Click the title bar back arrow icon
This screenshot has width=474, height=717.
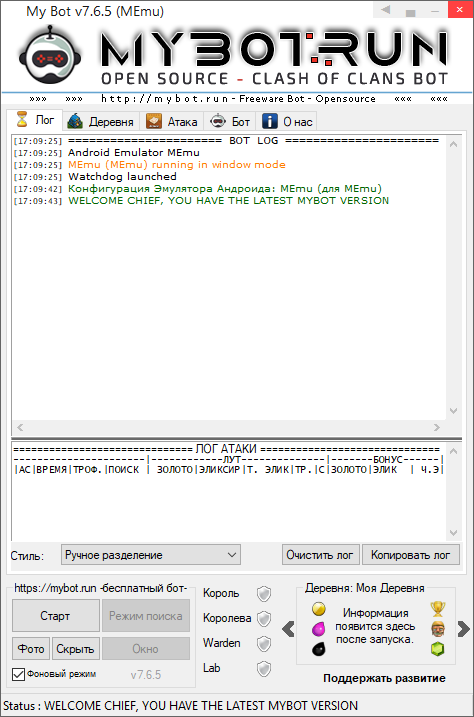point(386,10)
